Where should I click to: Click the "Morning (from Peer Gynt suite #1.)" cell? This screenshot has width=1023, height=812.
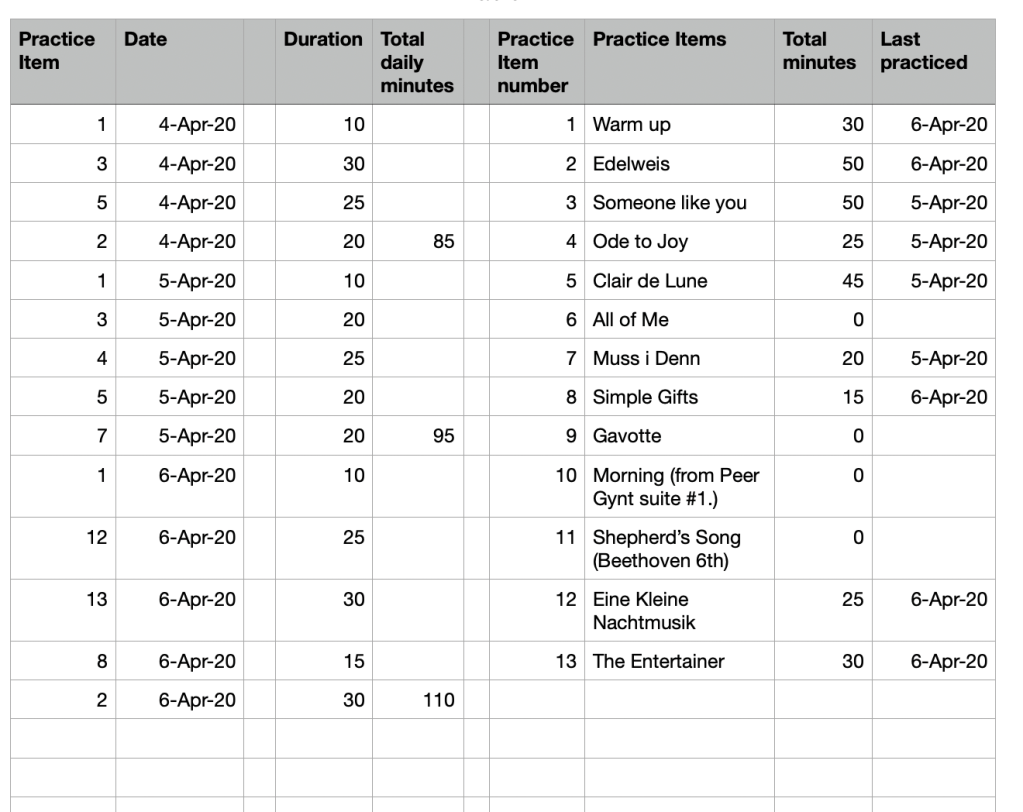[677, 487]
